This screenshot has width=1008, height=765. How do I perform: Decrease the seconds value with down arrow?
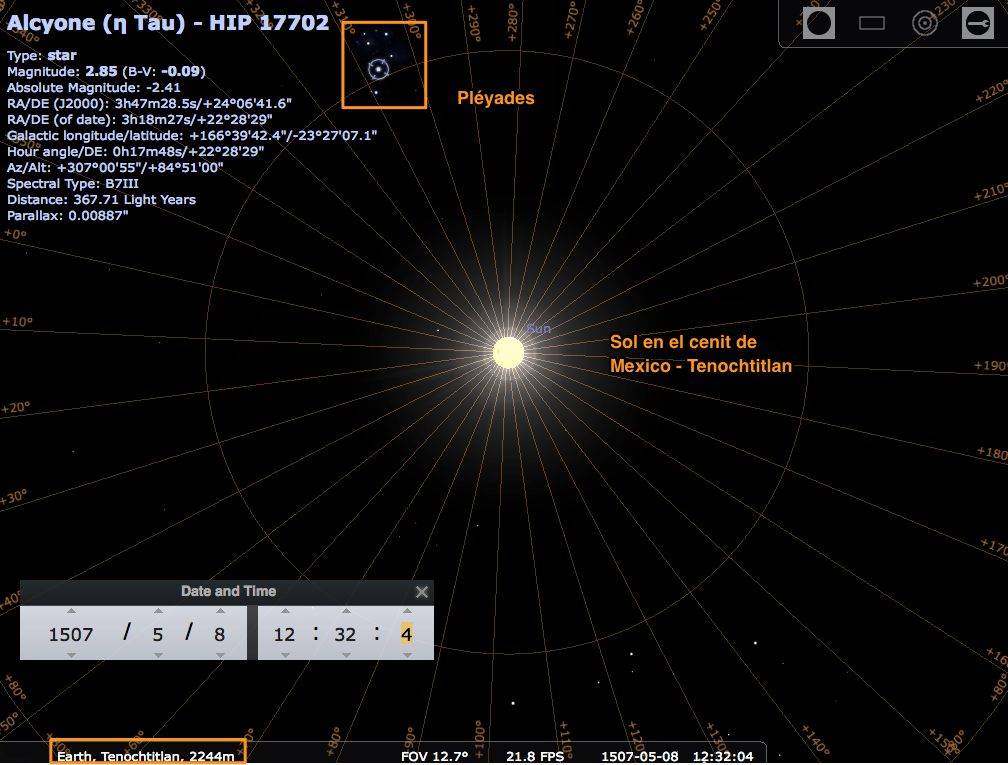(x=407, y=655)
